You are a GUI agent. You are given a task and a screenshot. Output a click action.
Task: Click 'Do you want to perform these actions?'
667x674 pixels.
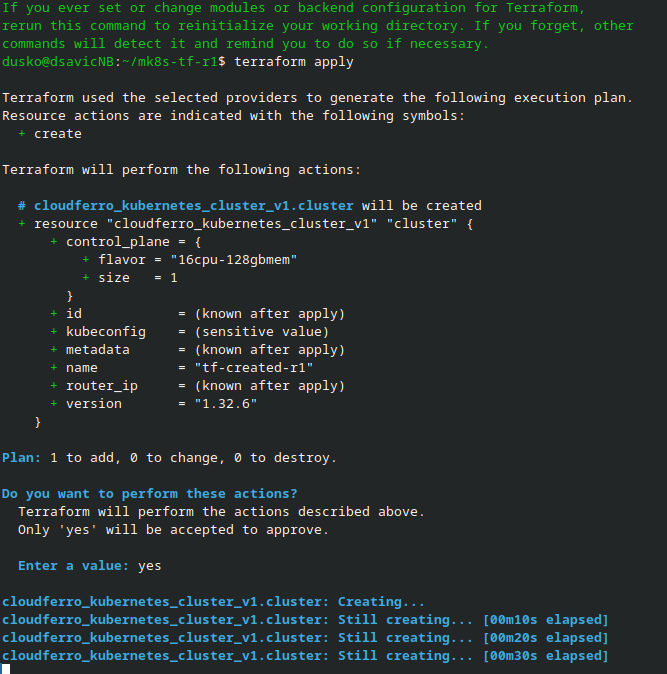pos(150,494)
